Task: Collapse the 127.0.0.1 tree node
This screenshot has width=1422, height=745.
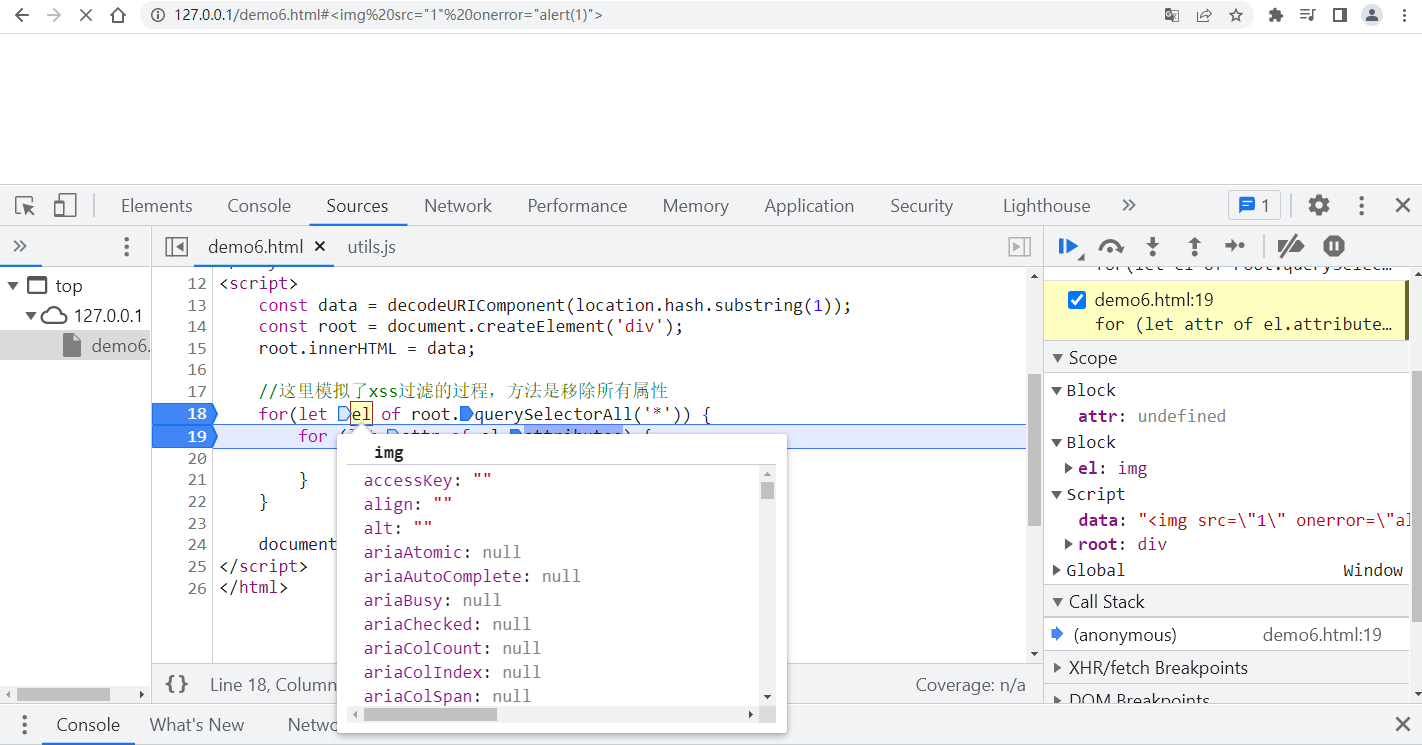Action: pyautogui.click(x=32, y=316)
